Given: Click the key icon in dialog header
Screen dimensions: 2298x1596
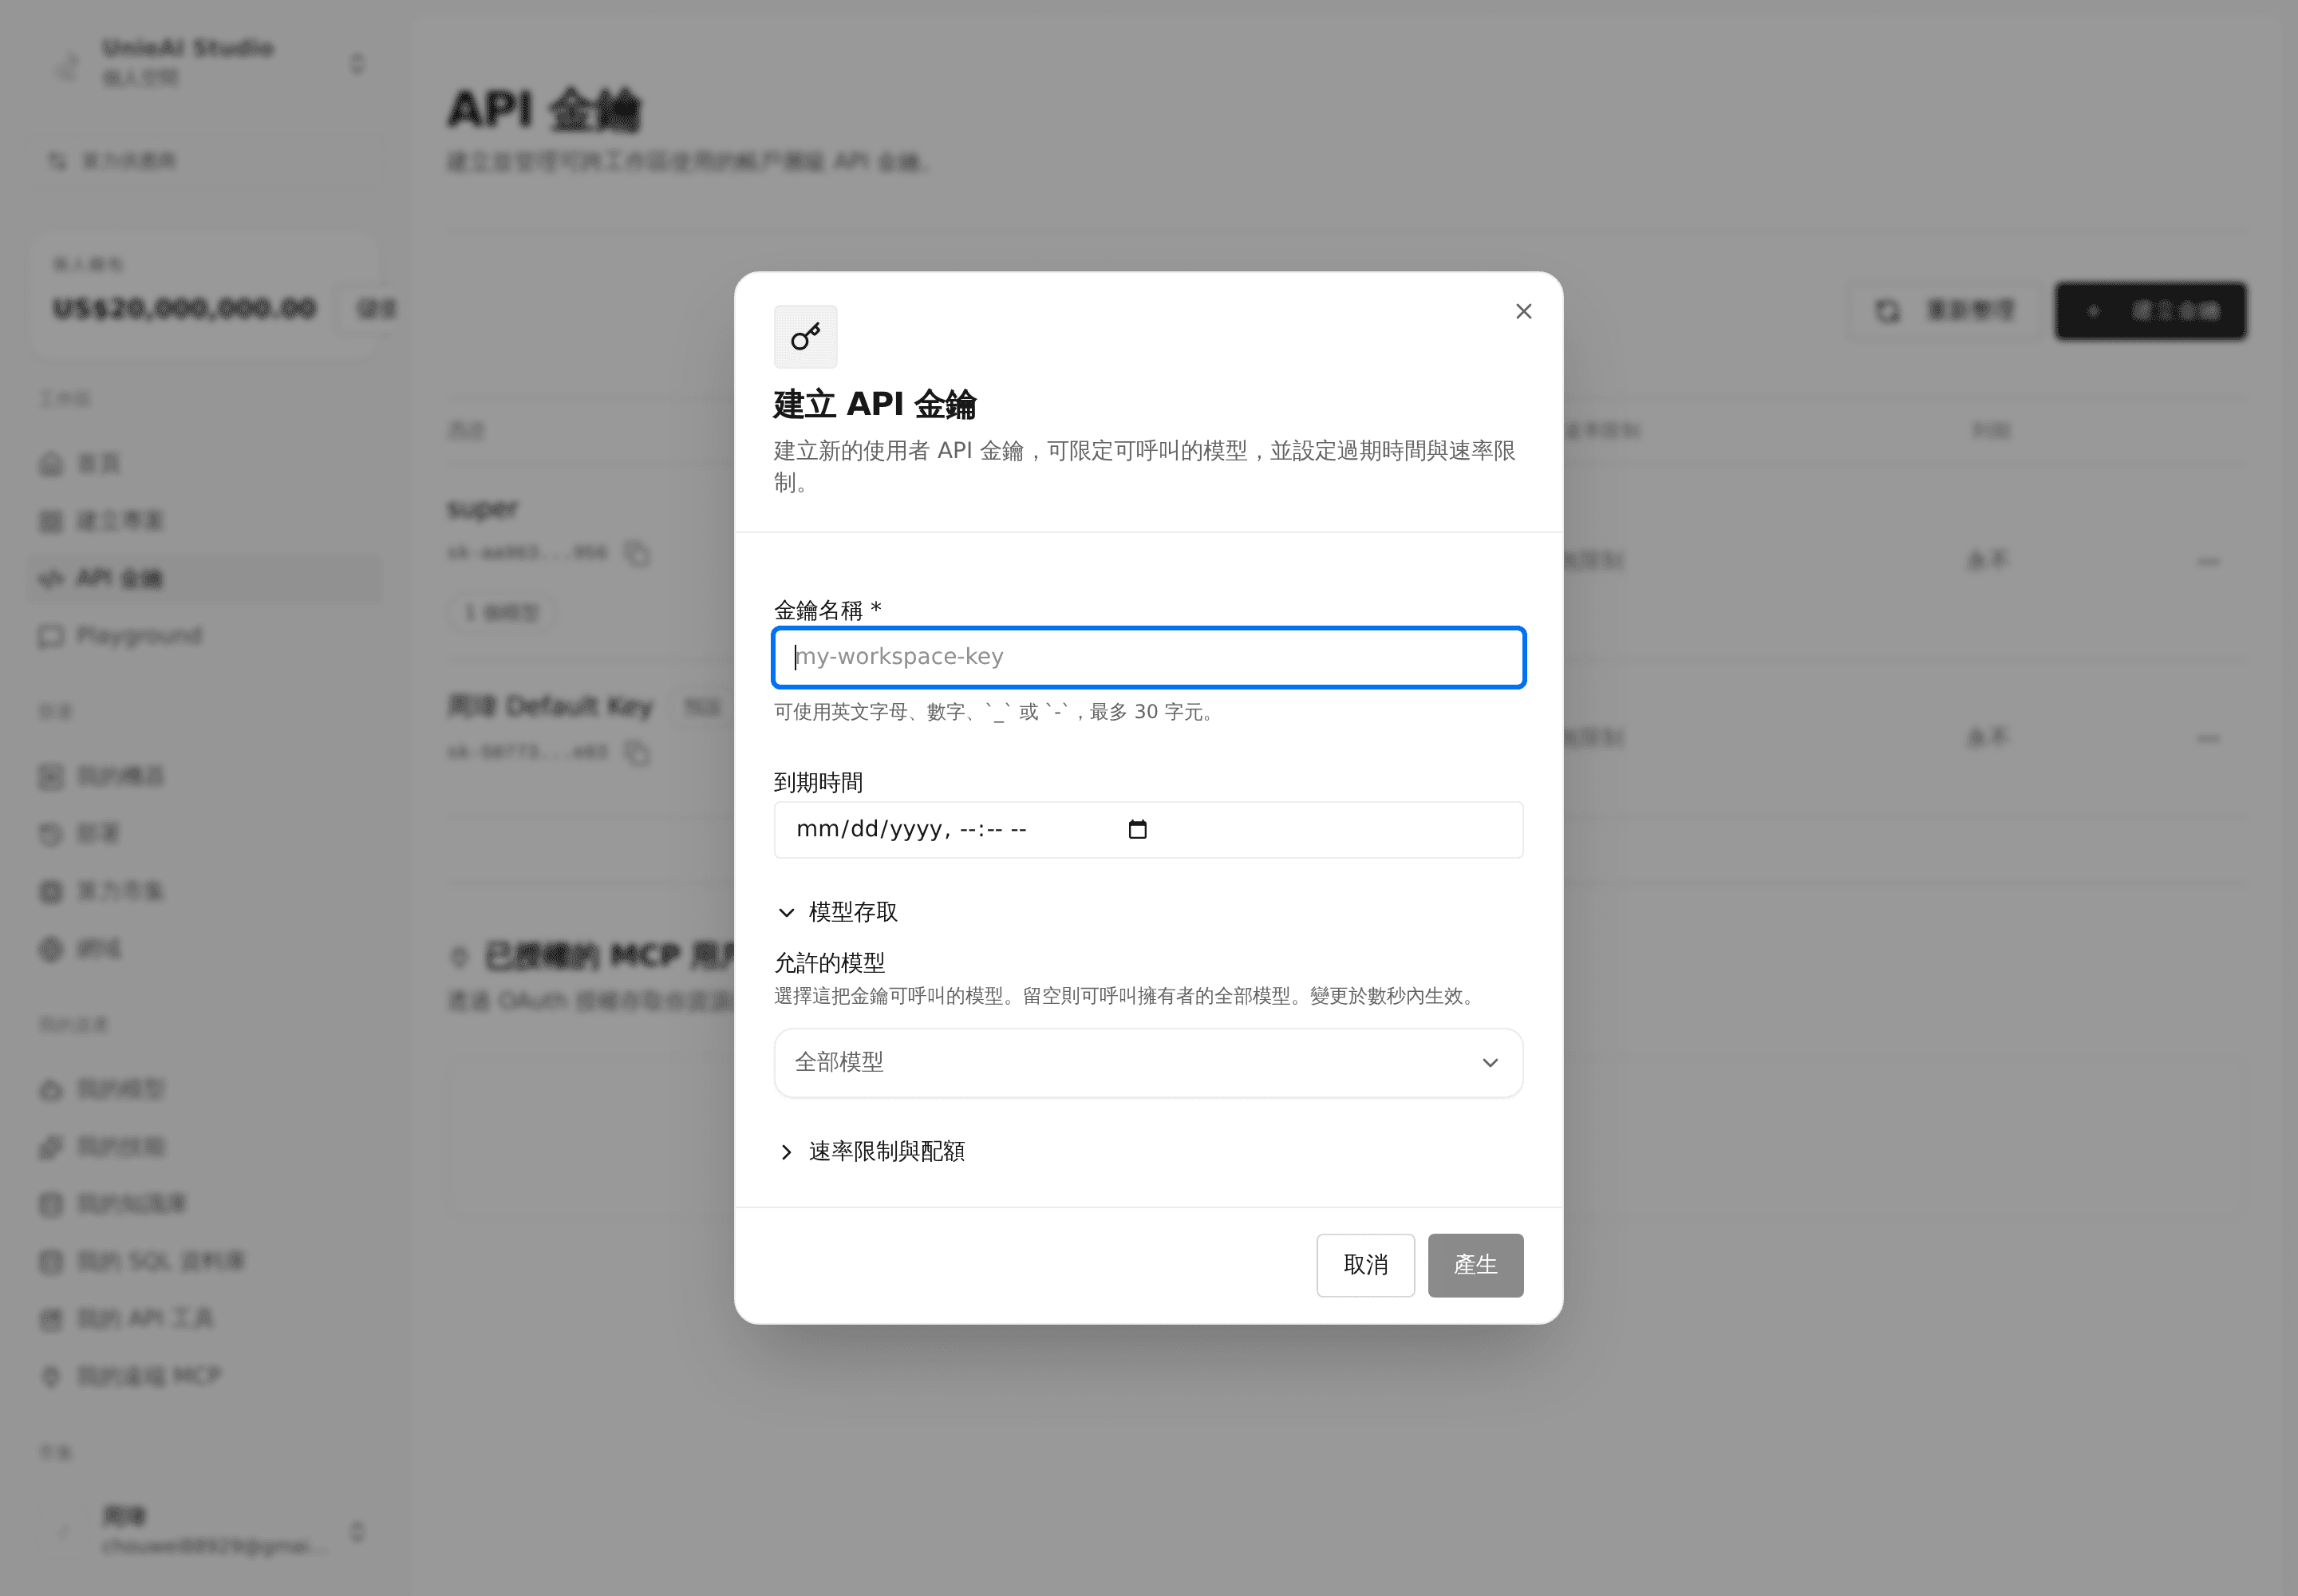Looking at the screenshot, I should (x=805, y=337).
